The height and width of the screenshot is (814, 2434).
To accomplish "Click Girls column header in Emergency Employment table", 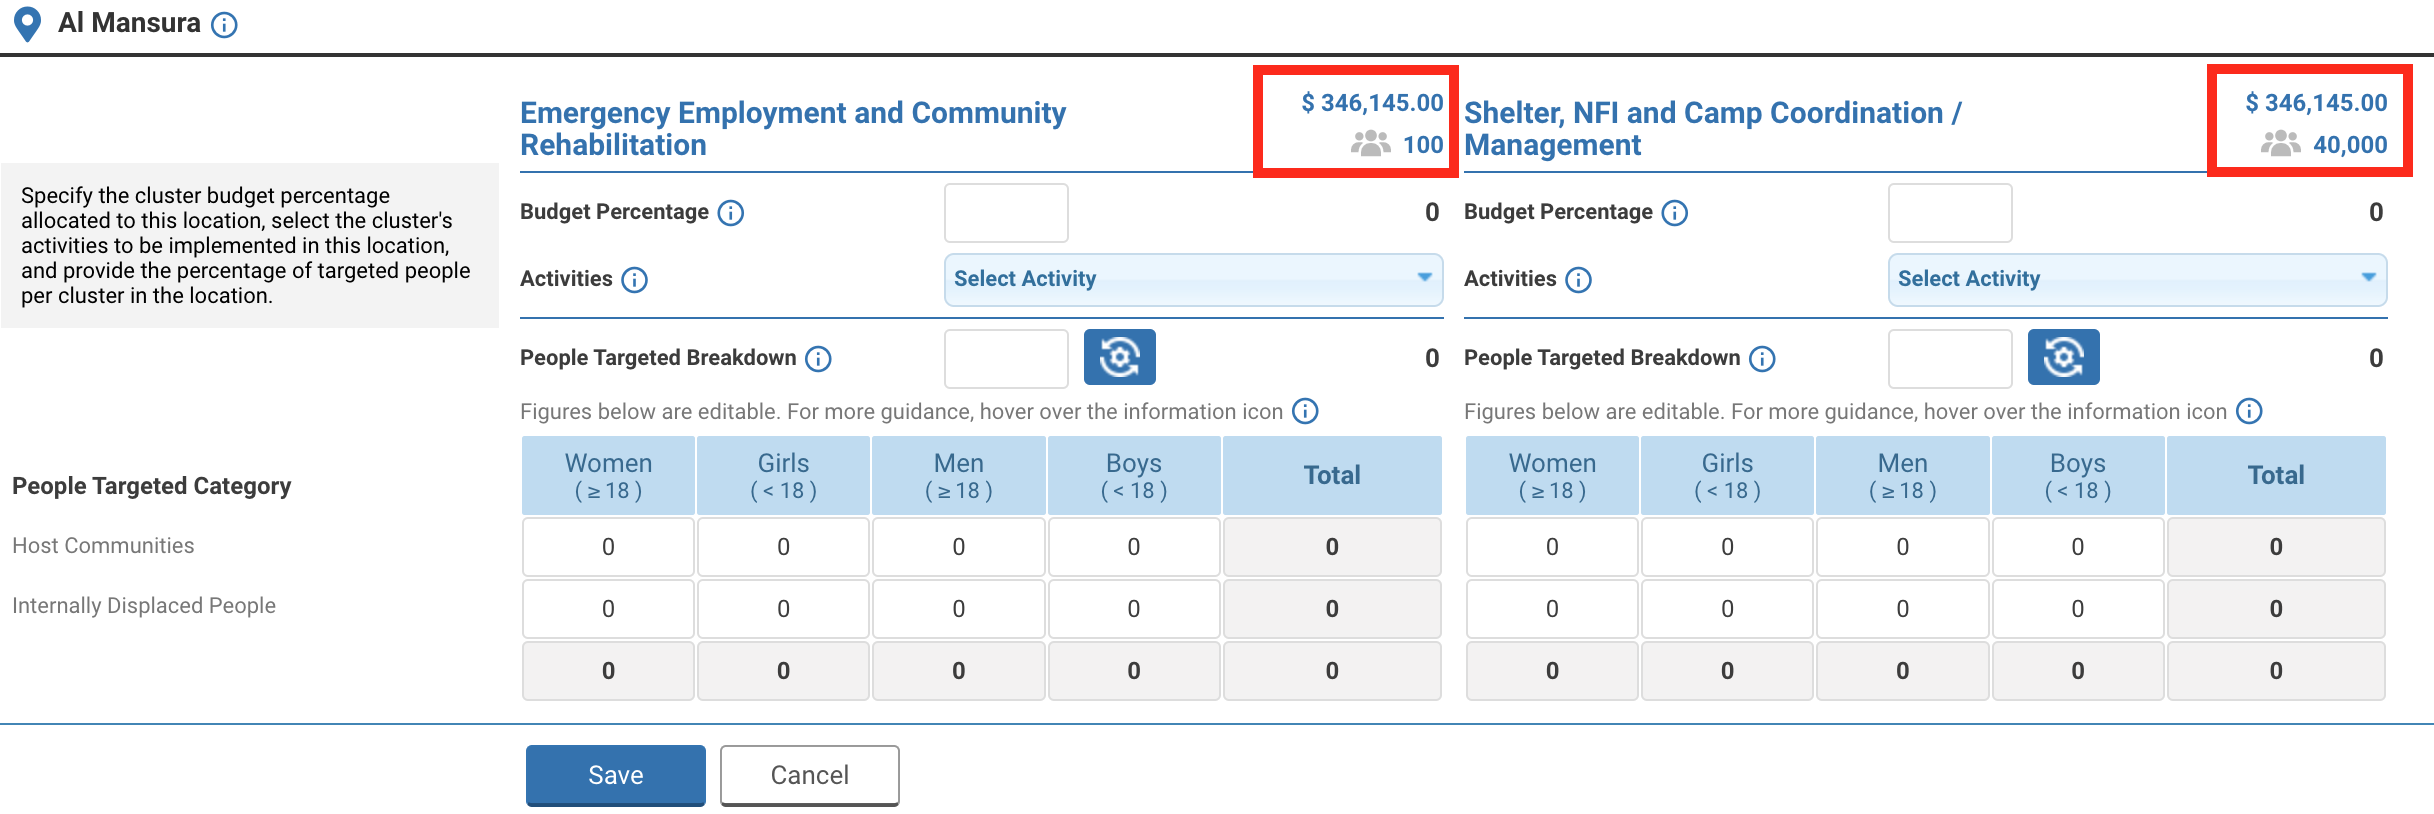I will click(x=783, y=476).
